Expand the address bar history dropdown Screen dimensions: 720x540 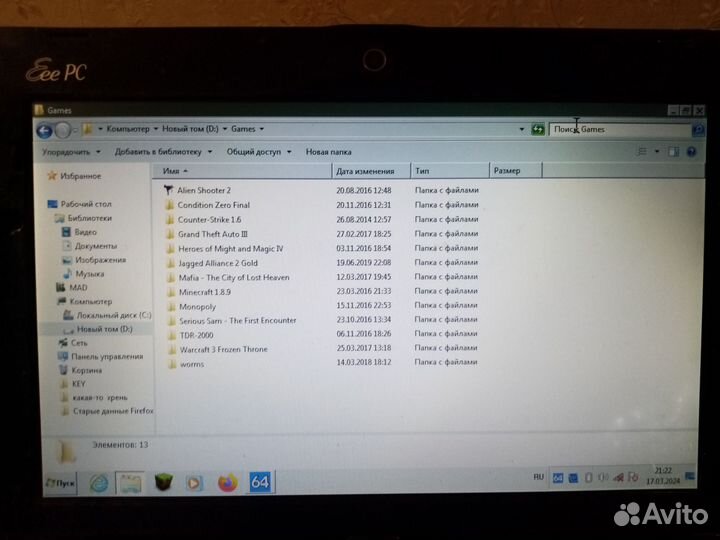(522, 129)
